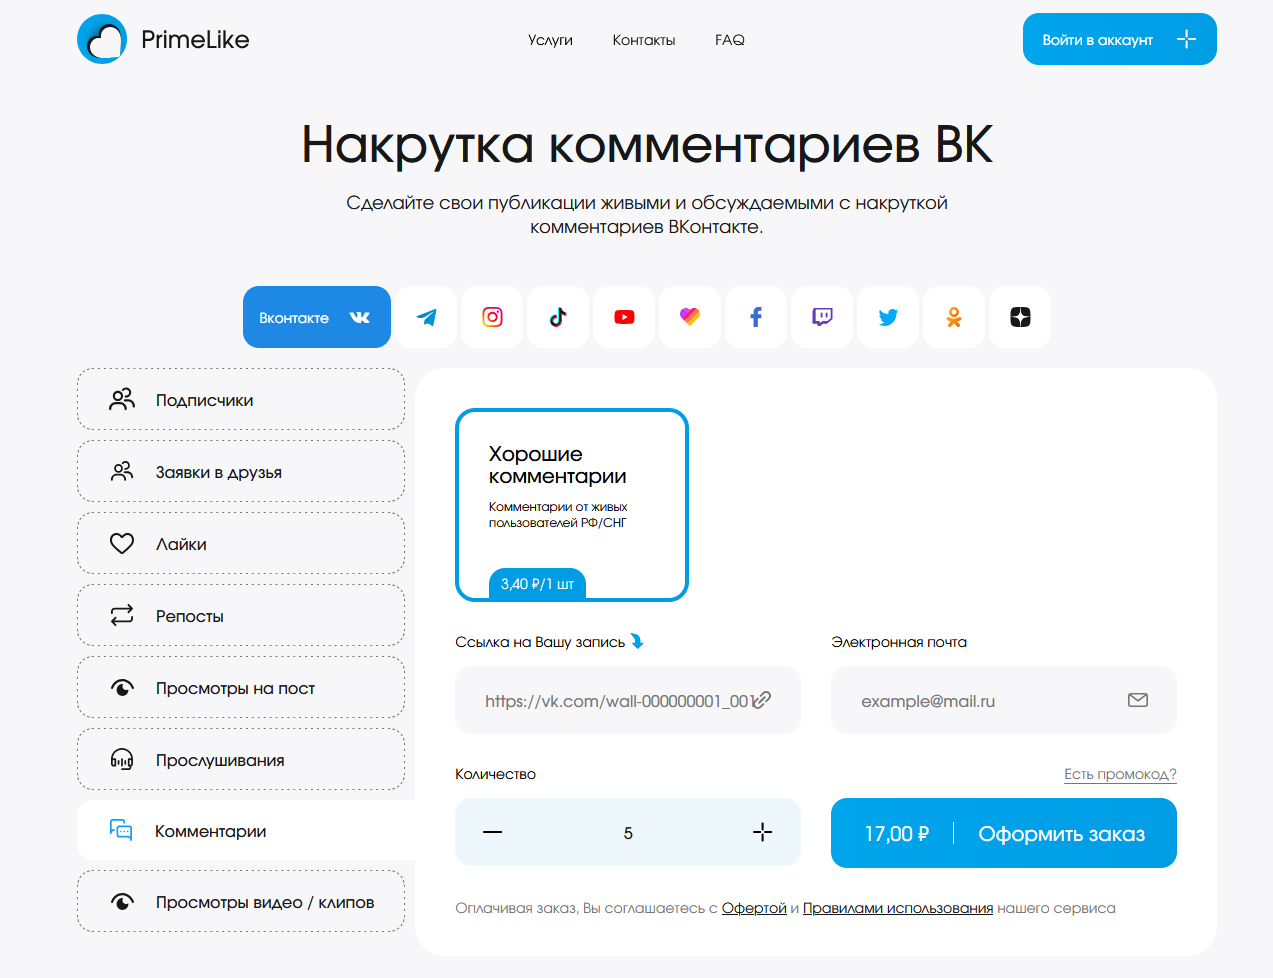Decrease quantity with the minus button
Viewport: 1273px width, 978px height.
point(493,832)
